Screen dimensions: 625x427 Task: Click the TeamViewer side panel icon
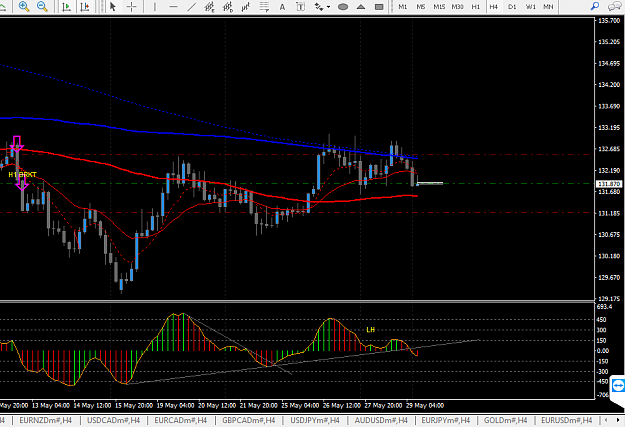(x=618, y=386)
